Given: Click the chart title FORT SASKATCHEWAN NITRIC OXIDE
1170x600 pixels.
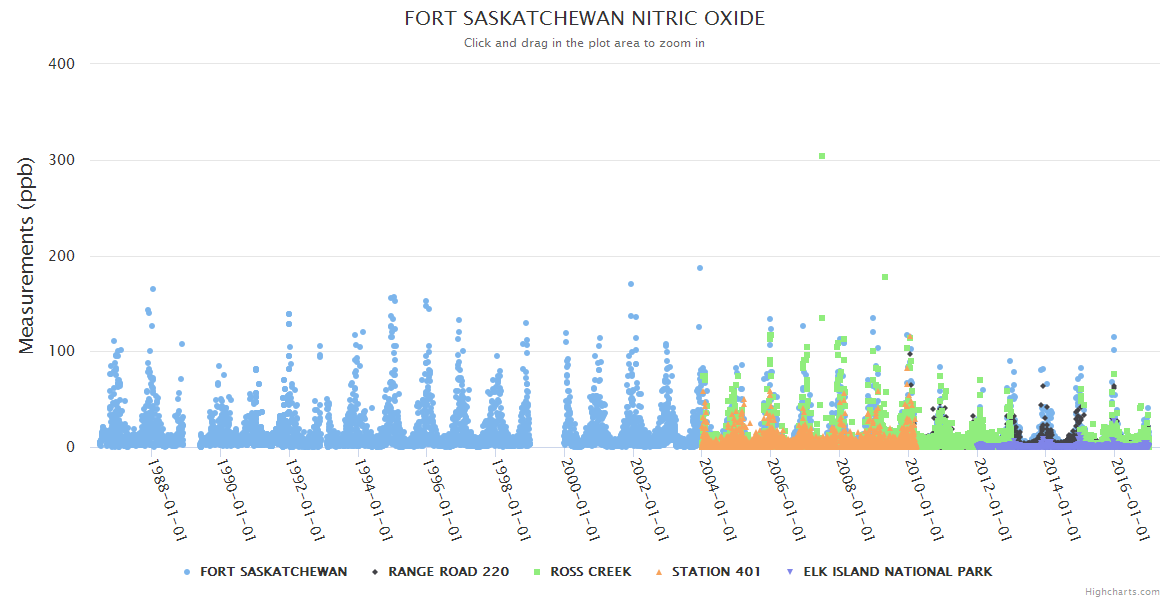Looking at the screenshot, I should (584, 19).
